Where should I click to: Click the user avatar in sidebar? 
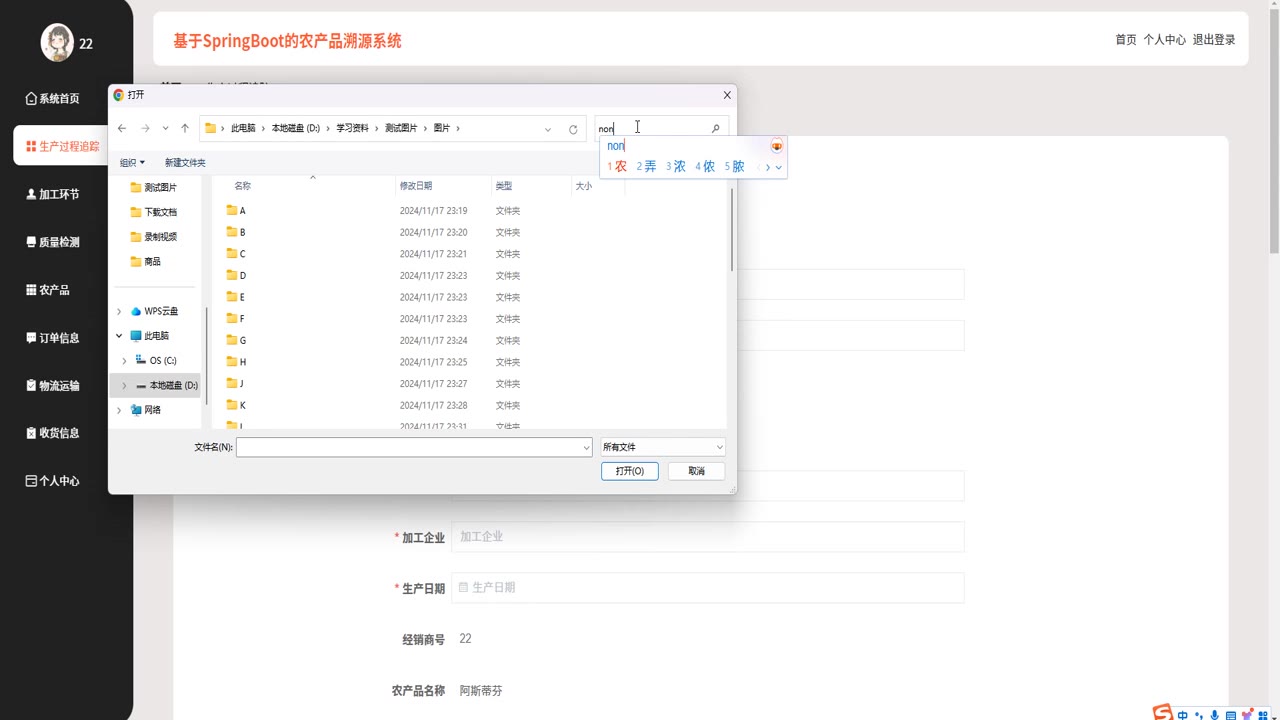click(57, 42)
